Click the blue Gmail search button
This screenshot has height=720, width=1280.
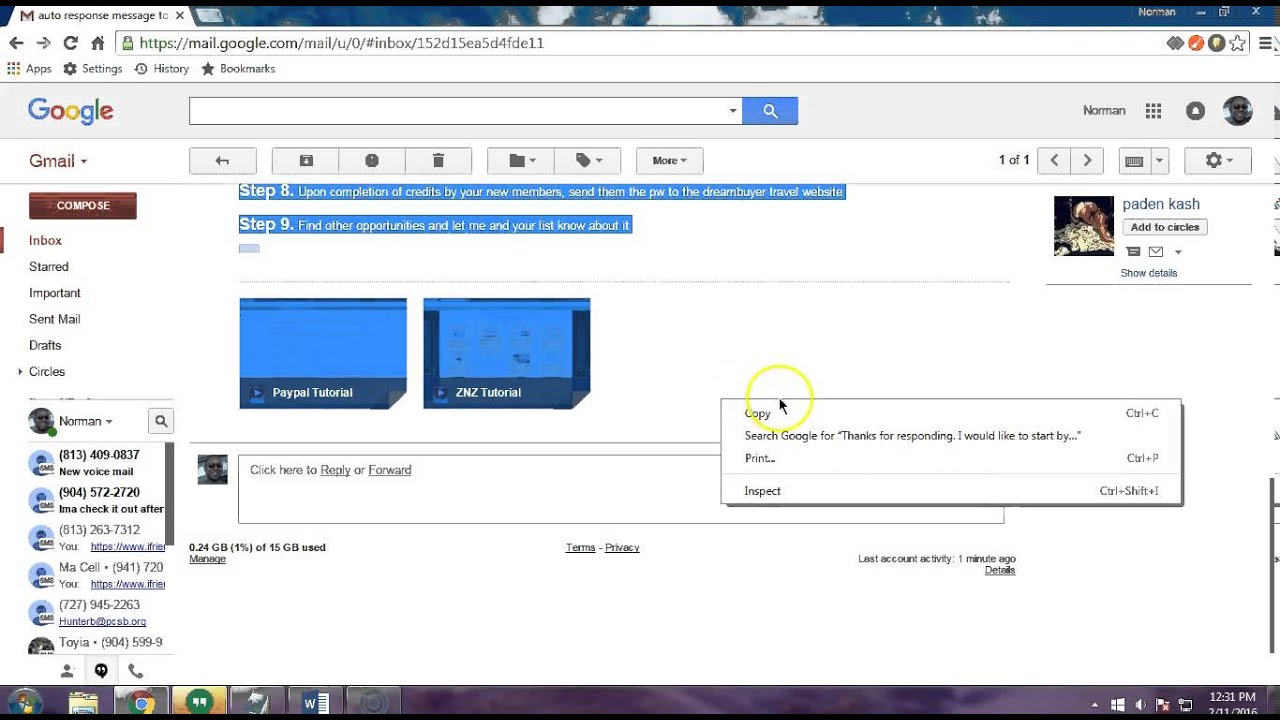(x=770, y=111)
